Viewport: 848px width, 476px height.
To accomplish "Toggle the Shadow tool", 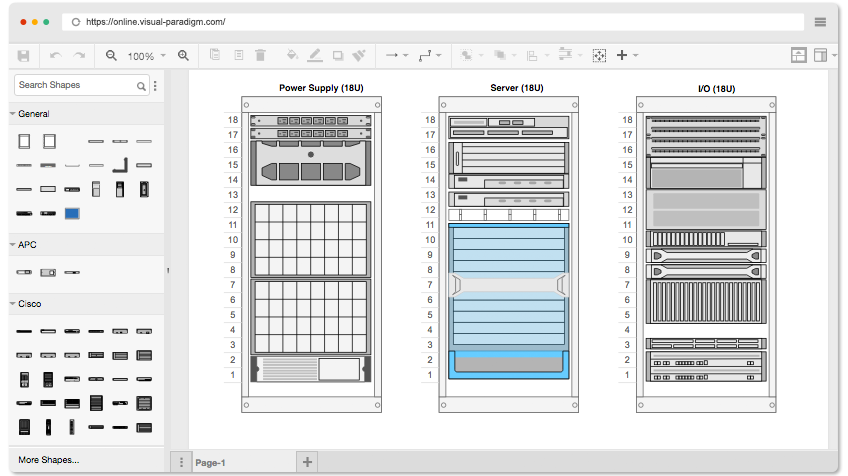I will click(x=338, y=56).
